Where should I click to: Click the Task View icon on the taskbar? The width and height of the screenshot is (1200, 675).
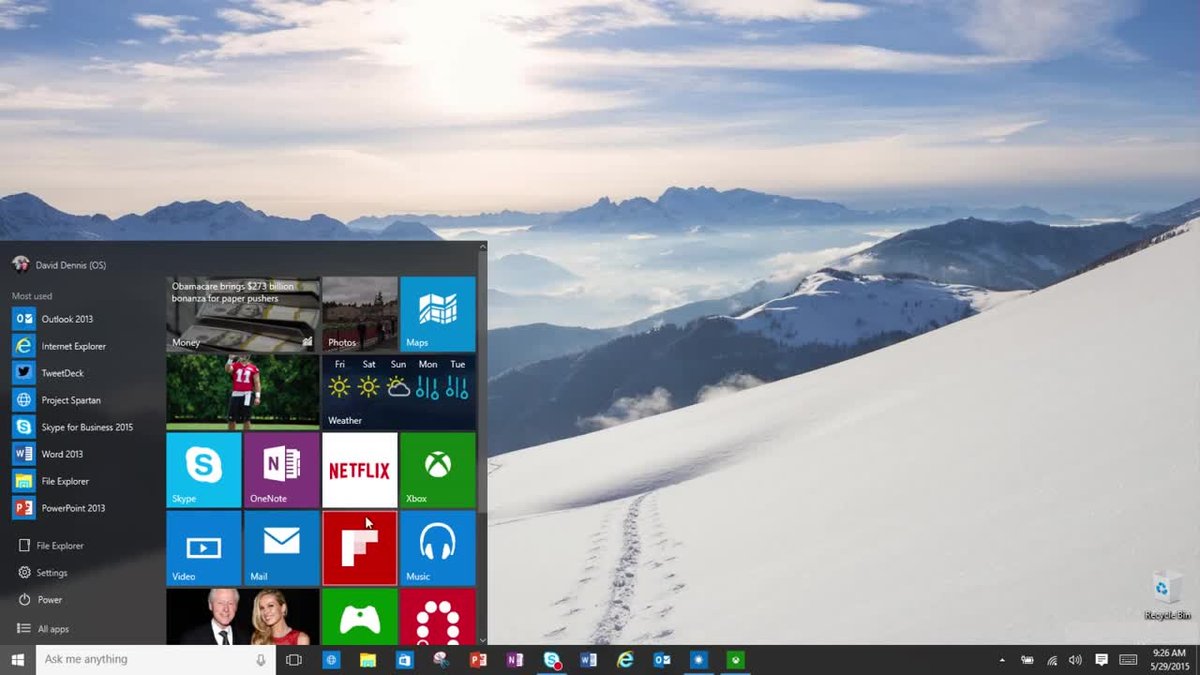[293, 660]
